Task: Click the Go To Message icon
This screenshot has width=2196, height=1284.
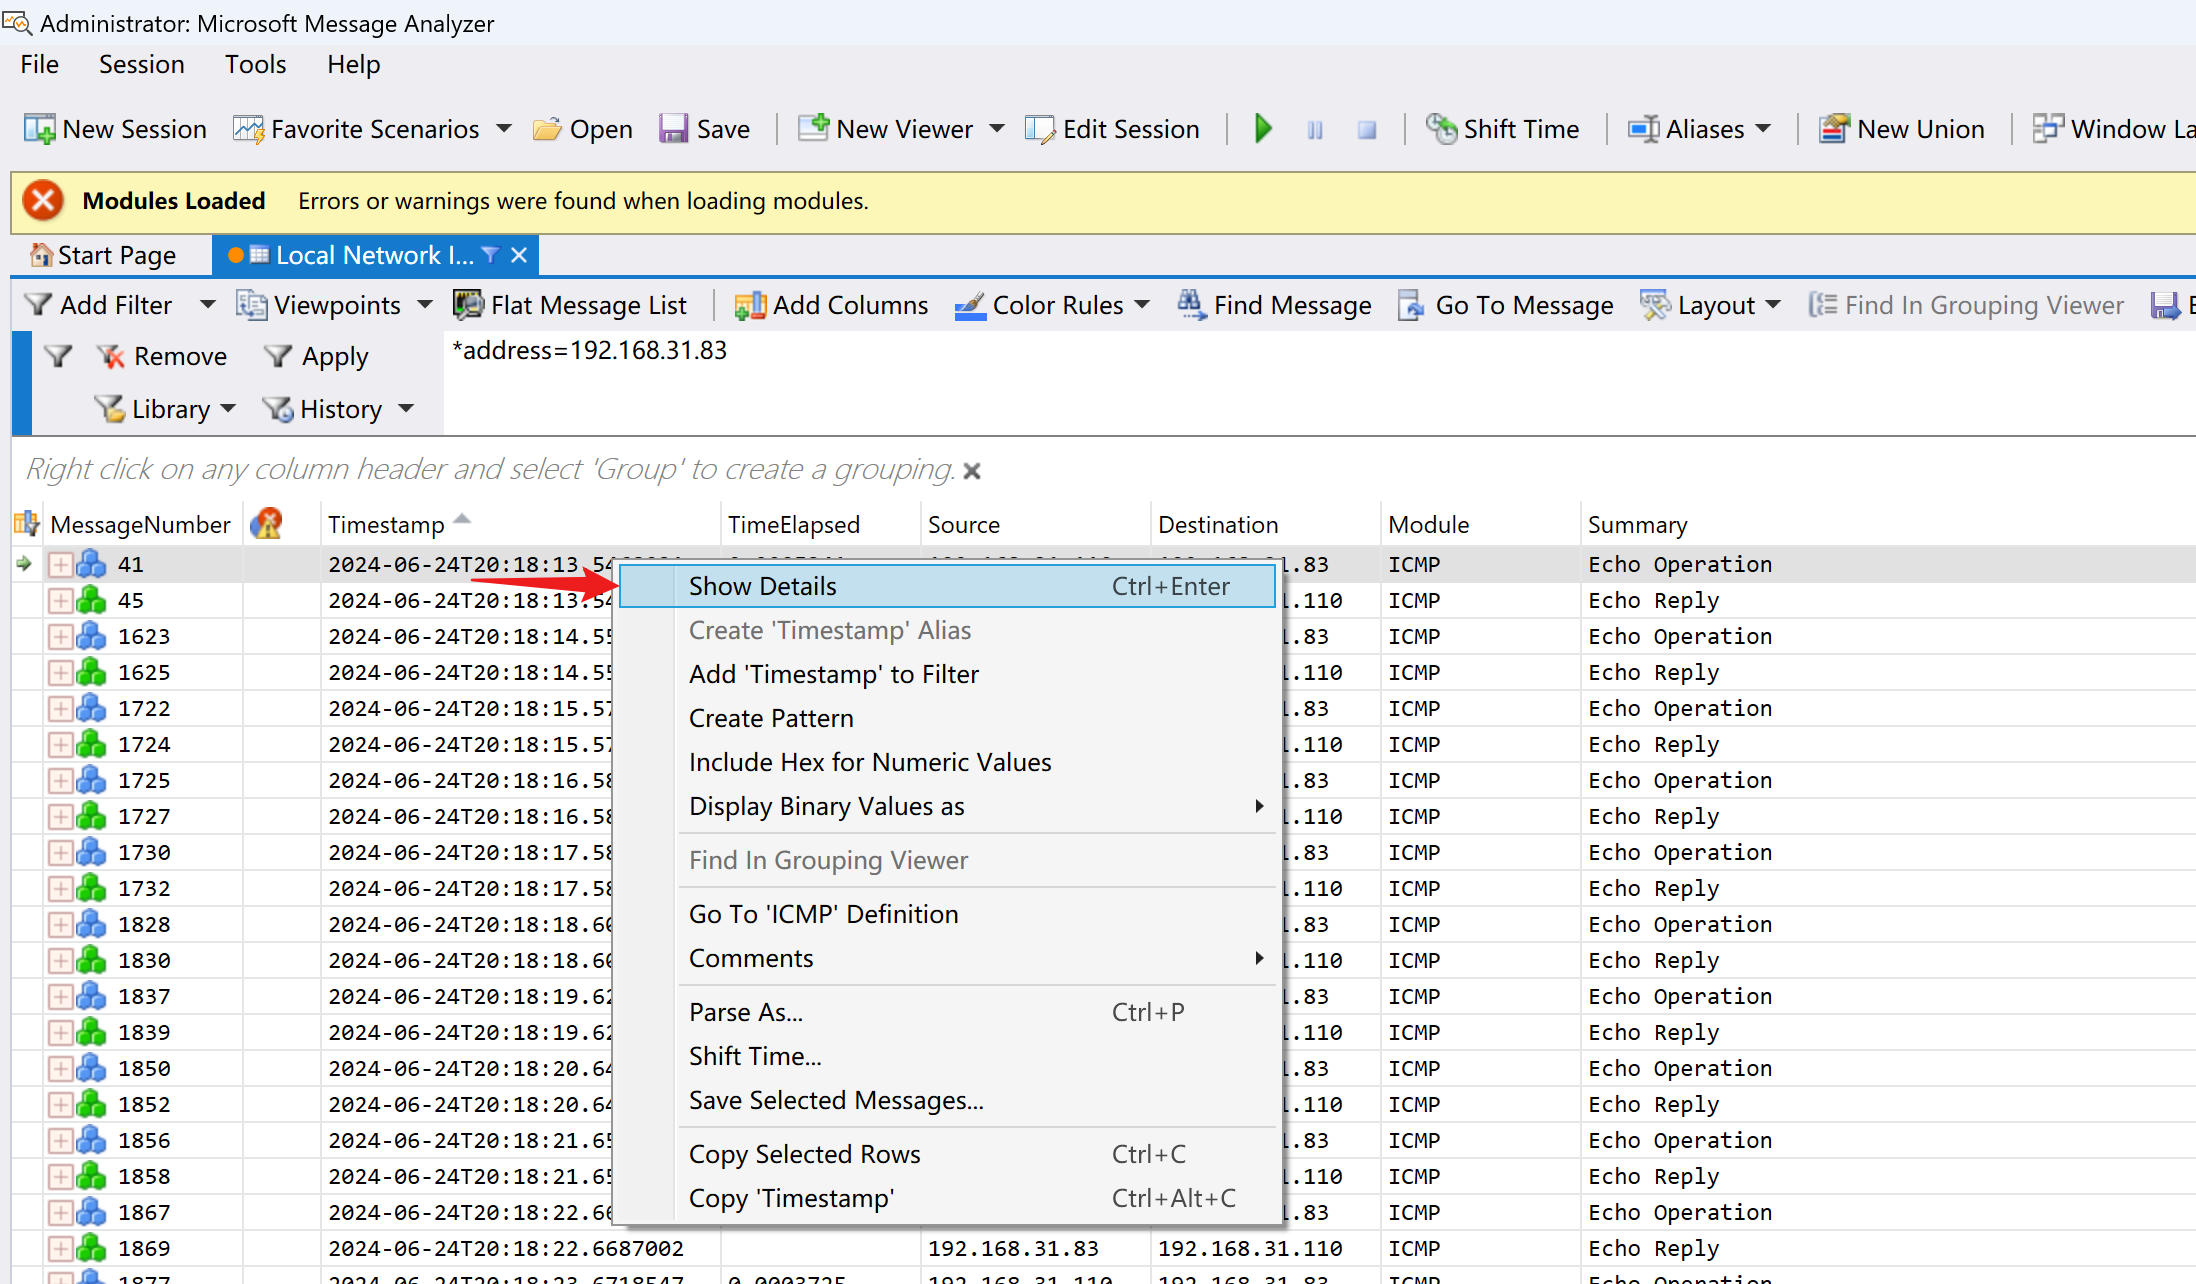Action: click(1411, 305)
